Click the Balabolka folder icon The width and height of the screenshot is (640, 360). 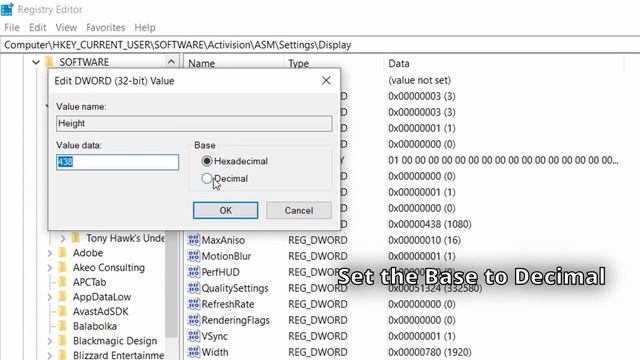62,326
